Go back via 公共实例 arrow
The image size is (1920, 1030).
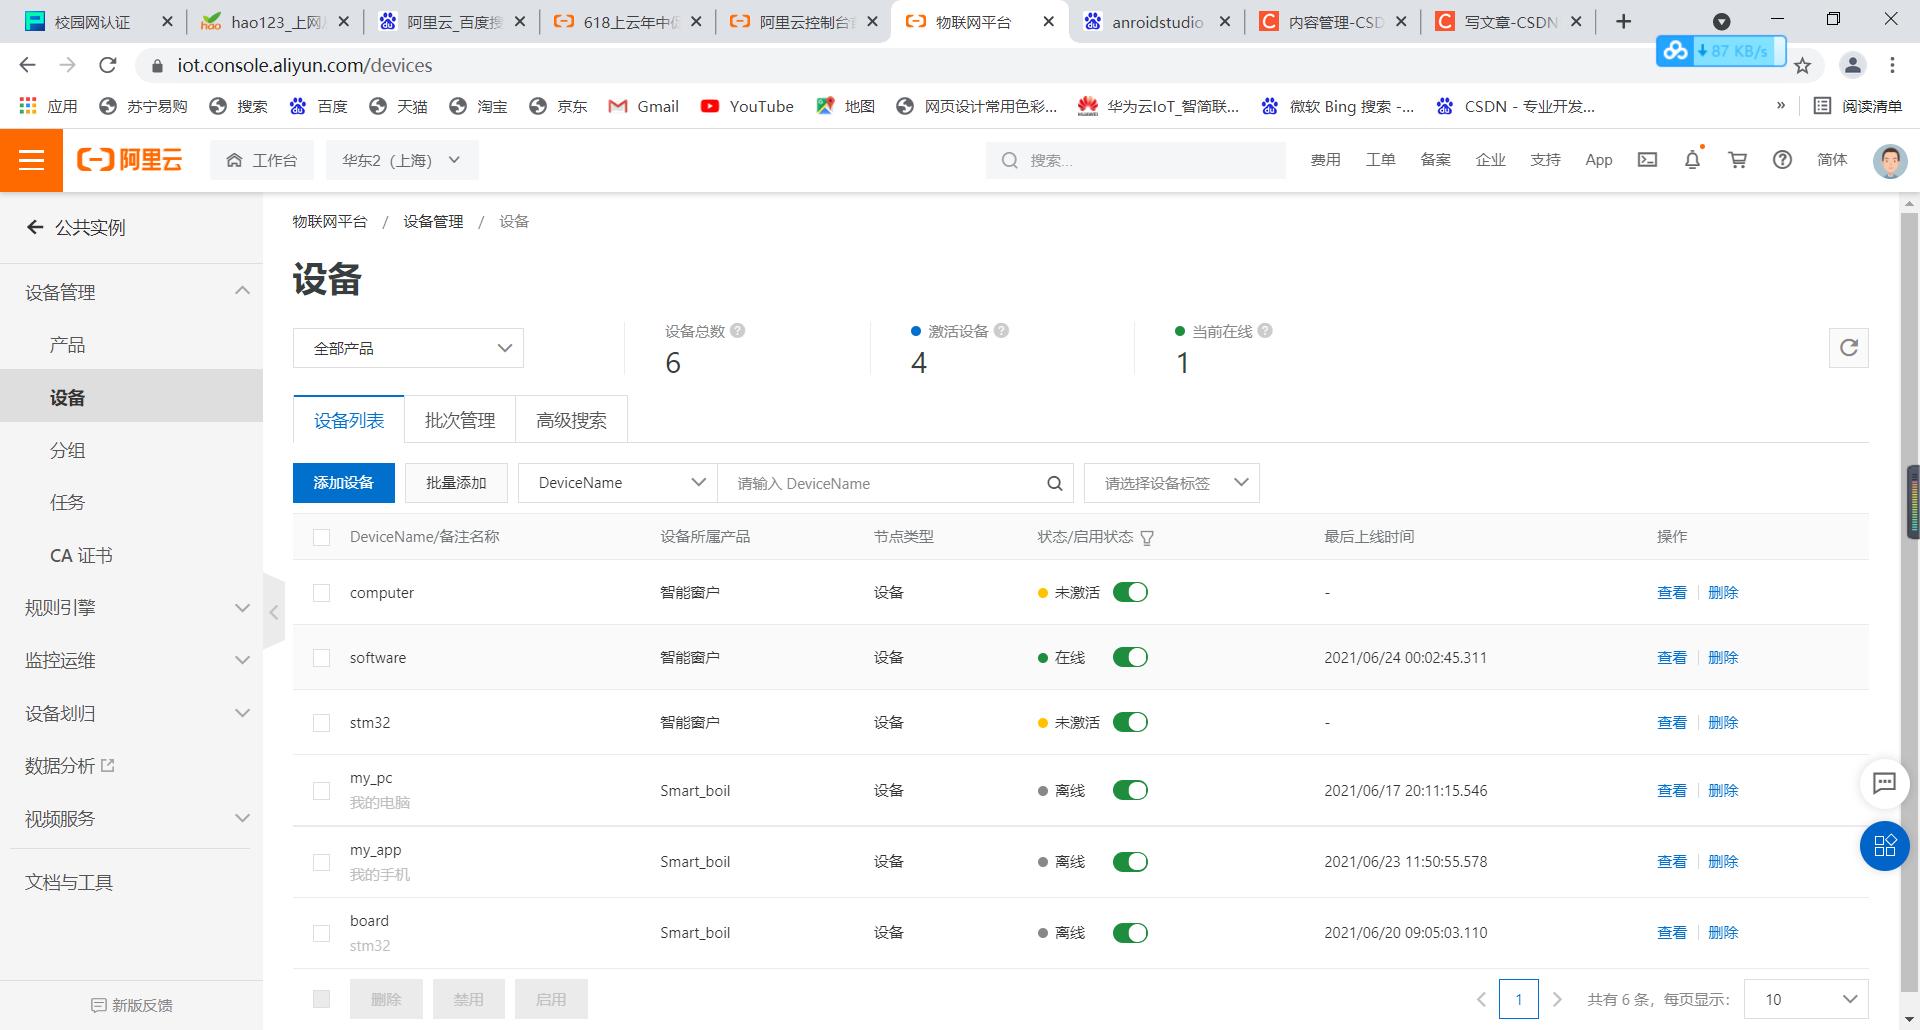(35, 227)
